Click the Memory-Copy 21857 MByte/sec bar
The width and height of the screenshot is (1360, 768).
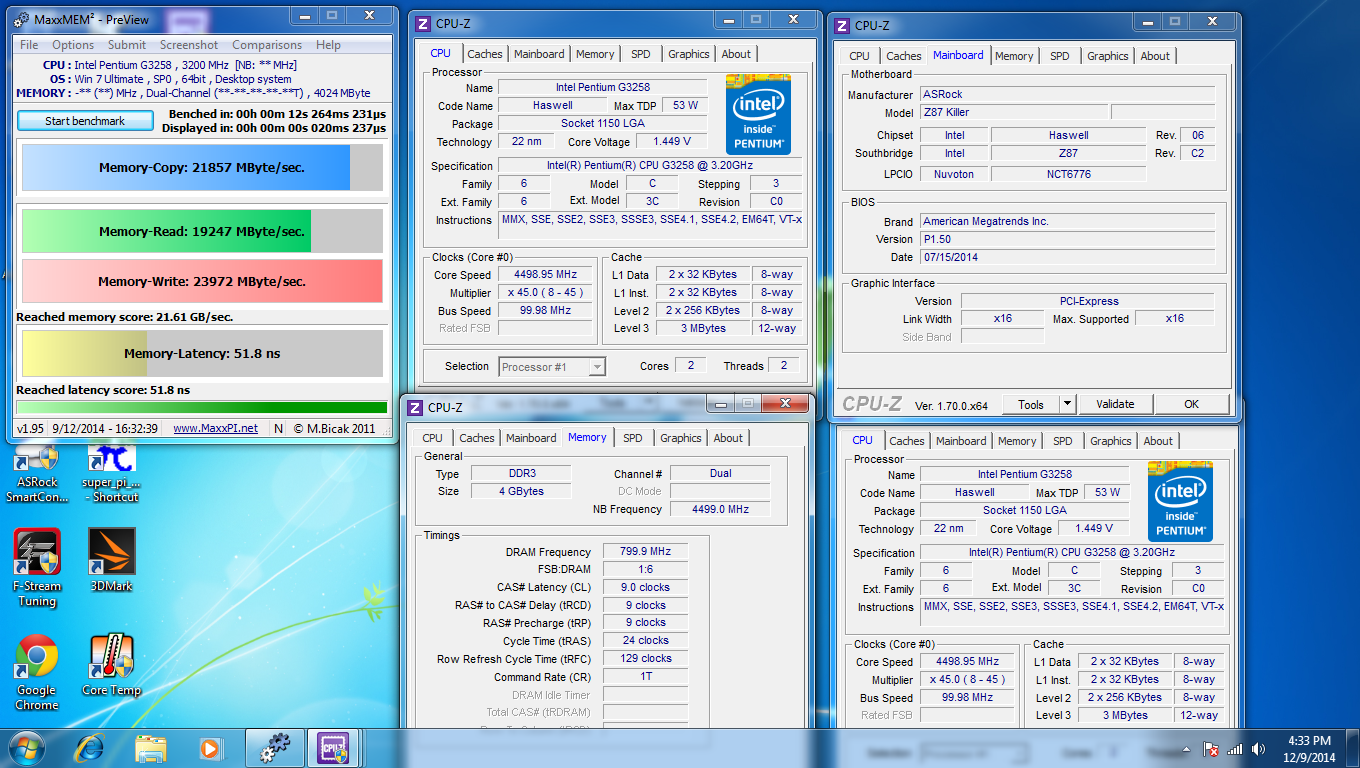[202, 168]
